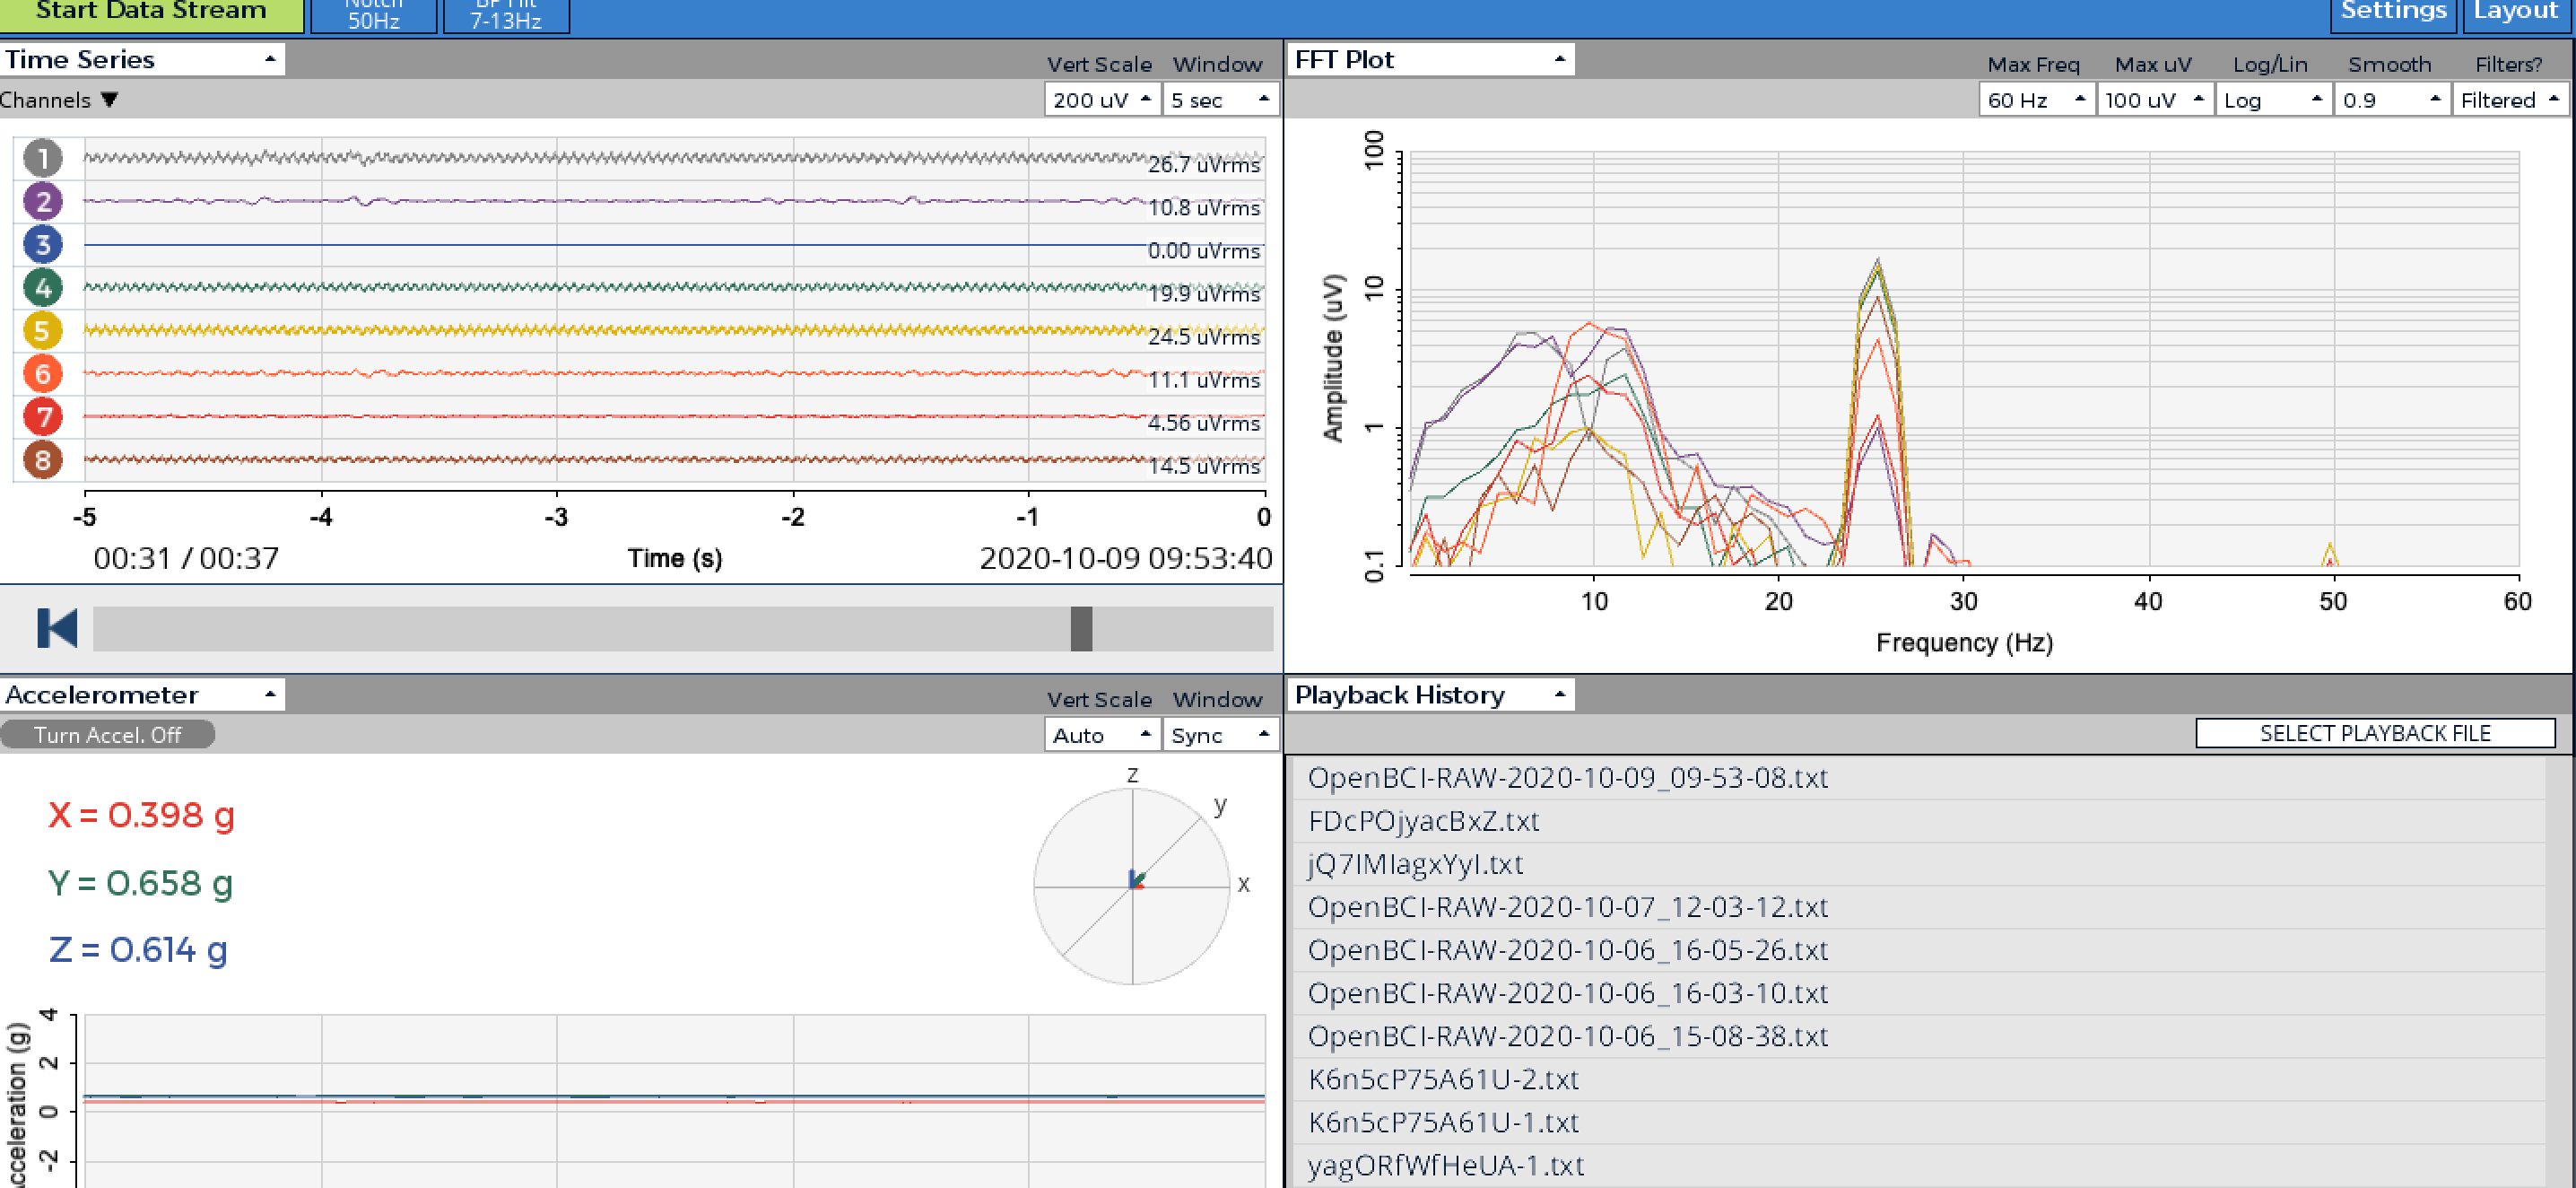Image resolution: width=2576 pixels, height=1188 pixels.
Task: Change the Notch 50Hz filter
Action: point(374,15)
